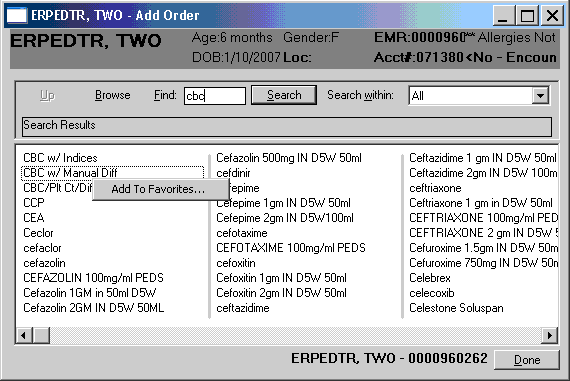Select CEFOTAXIME 100mg/ml PEDS
The width and height of the screenshot is (570, 381).
point(291,248)
